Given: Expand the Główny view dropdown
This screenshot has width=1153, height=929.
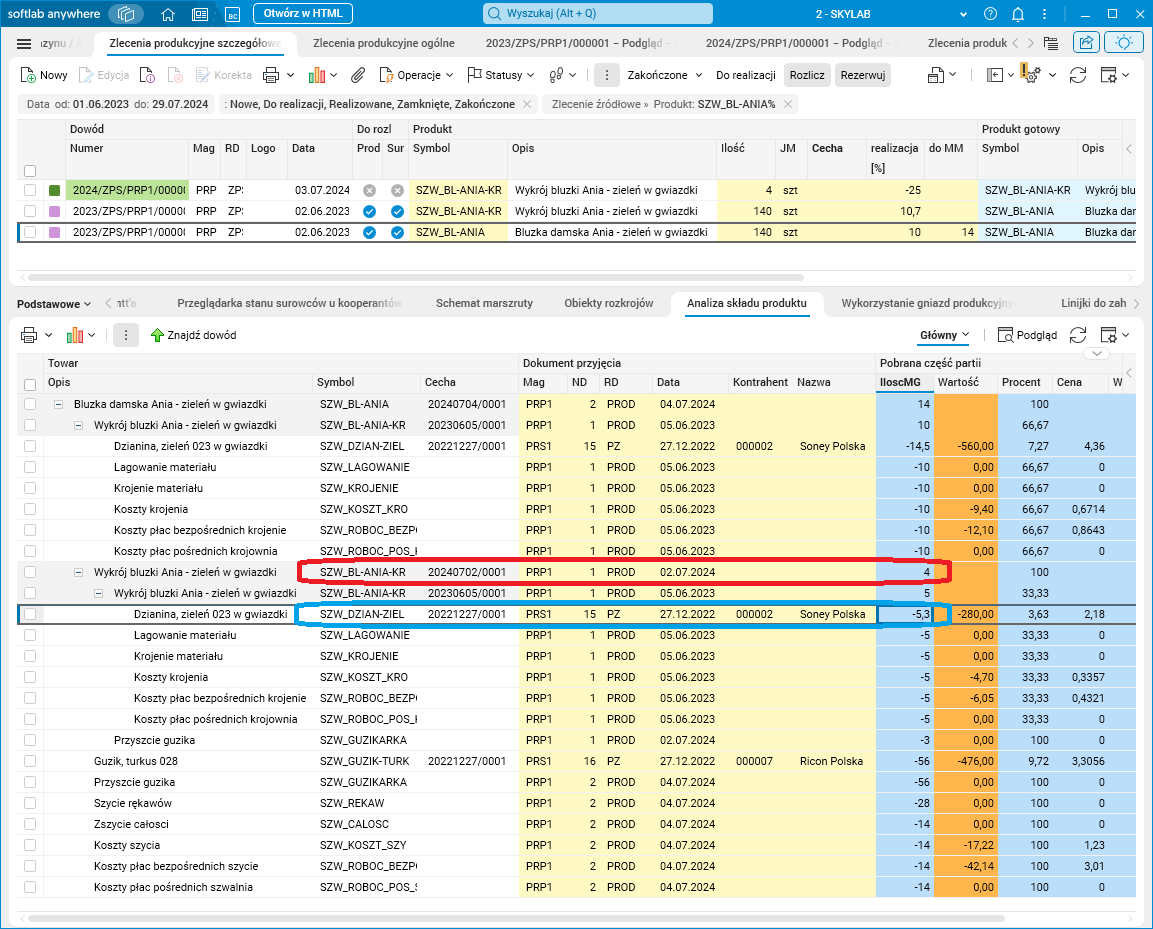Looking at the screenshot, I should coord(944,335).
